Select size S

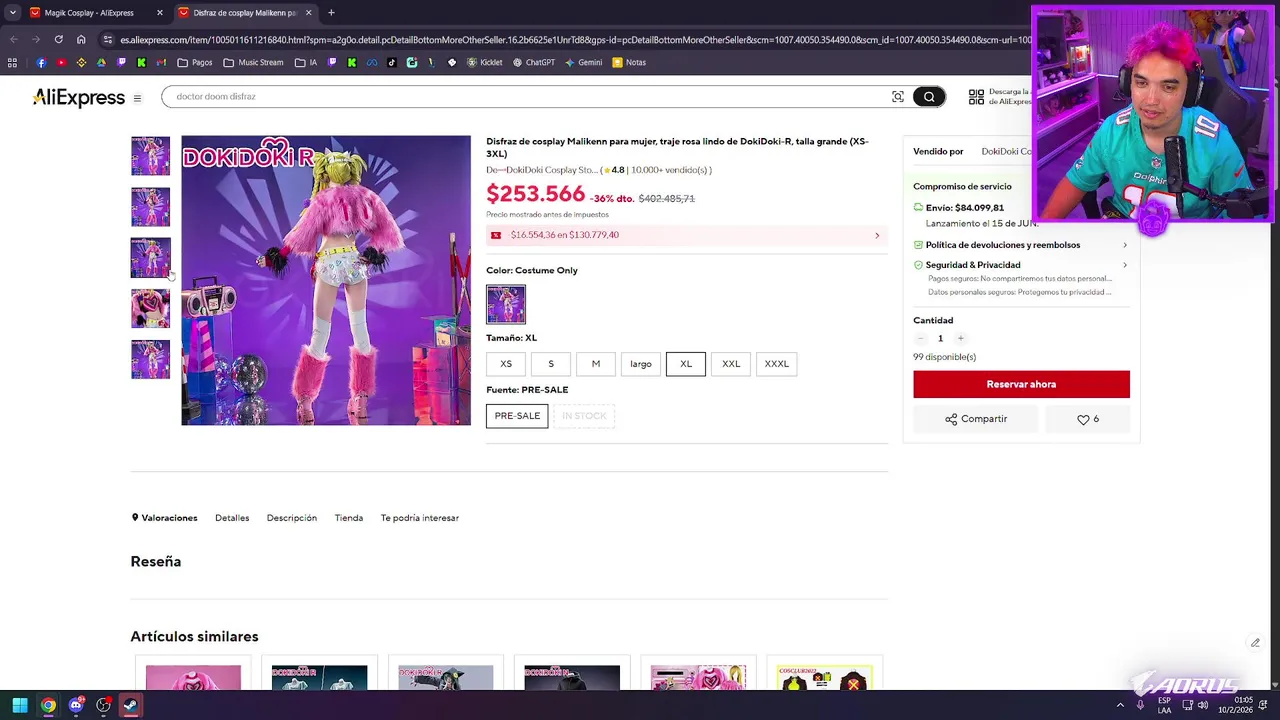point(551,364)
